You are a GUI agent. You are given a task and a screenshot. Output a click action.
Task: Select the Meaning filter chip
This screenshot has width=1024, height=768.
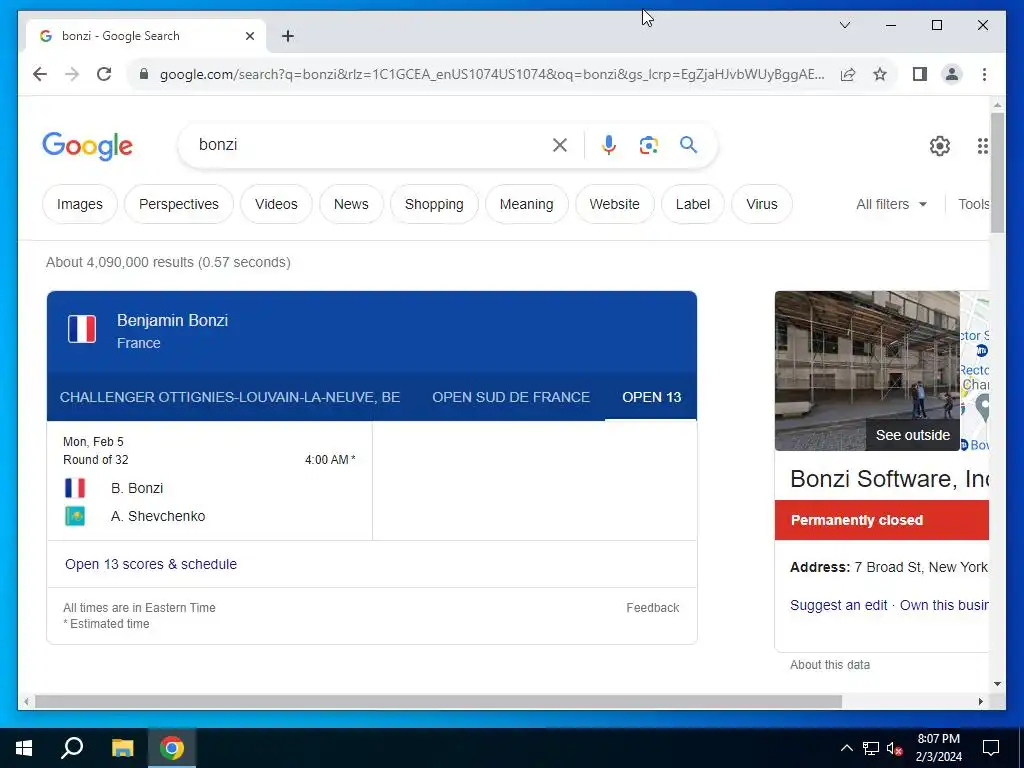point(526,204)
